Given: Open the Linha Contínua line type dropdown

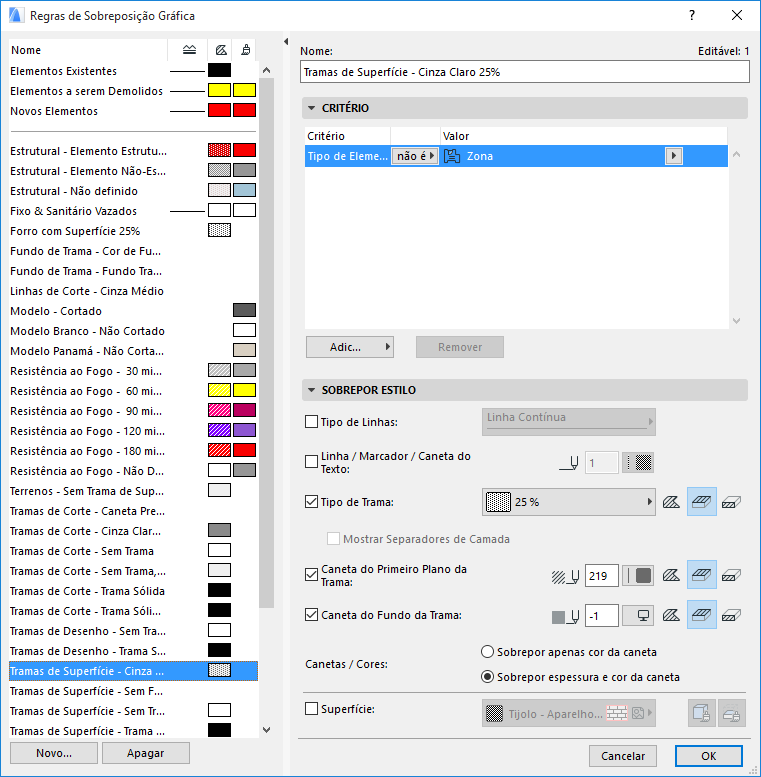Looking at the screenshot, I should pos(569,422).
